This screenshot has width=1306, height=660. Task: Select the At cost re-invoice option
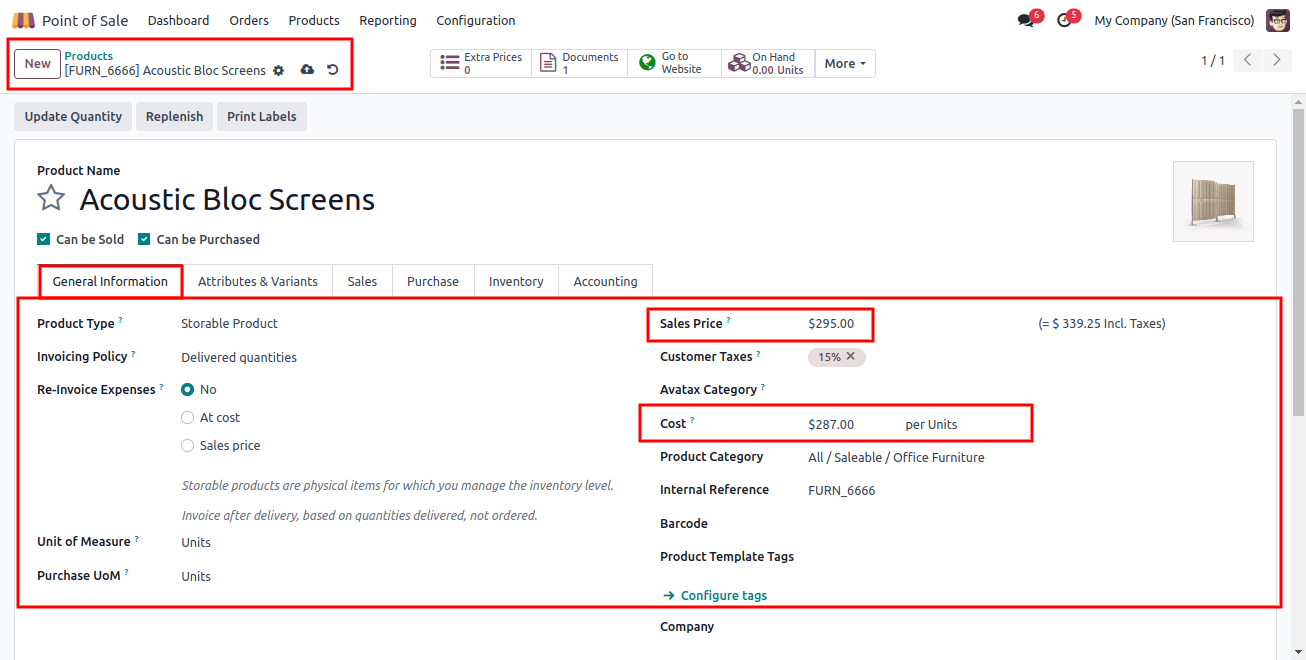click(x=188, y=418)
